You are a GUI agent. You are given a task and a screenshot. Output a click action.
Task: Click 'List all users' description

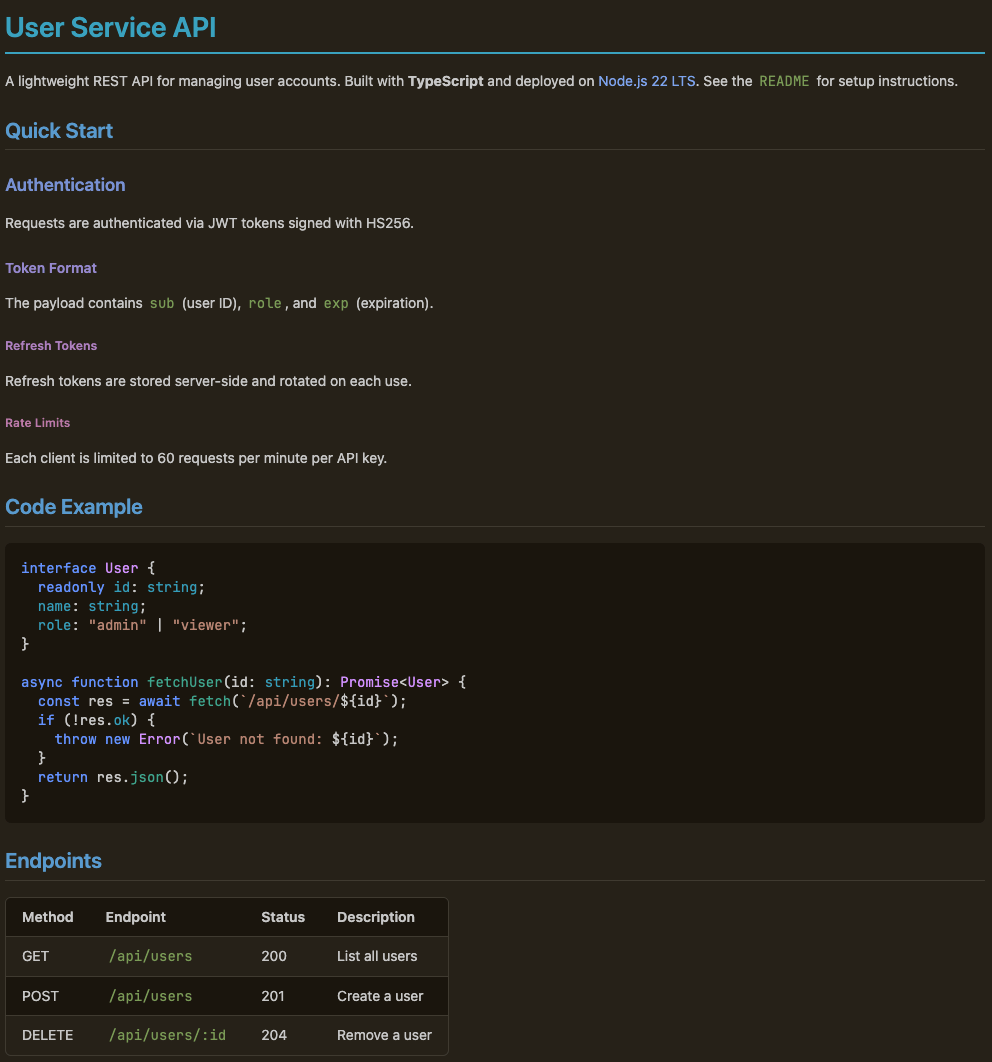coord(377,956)
